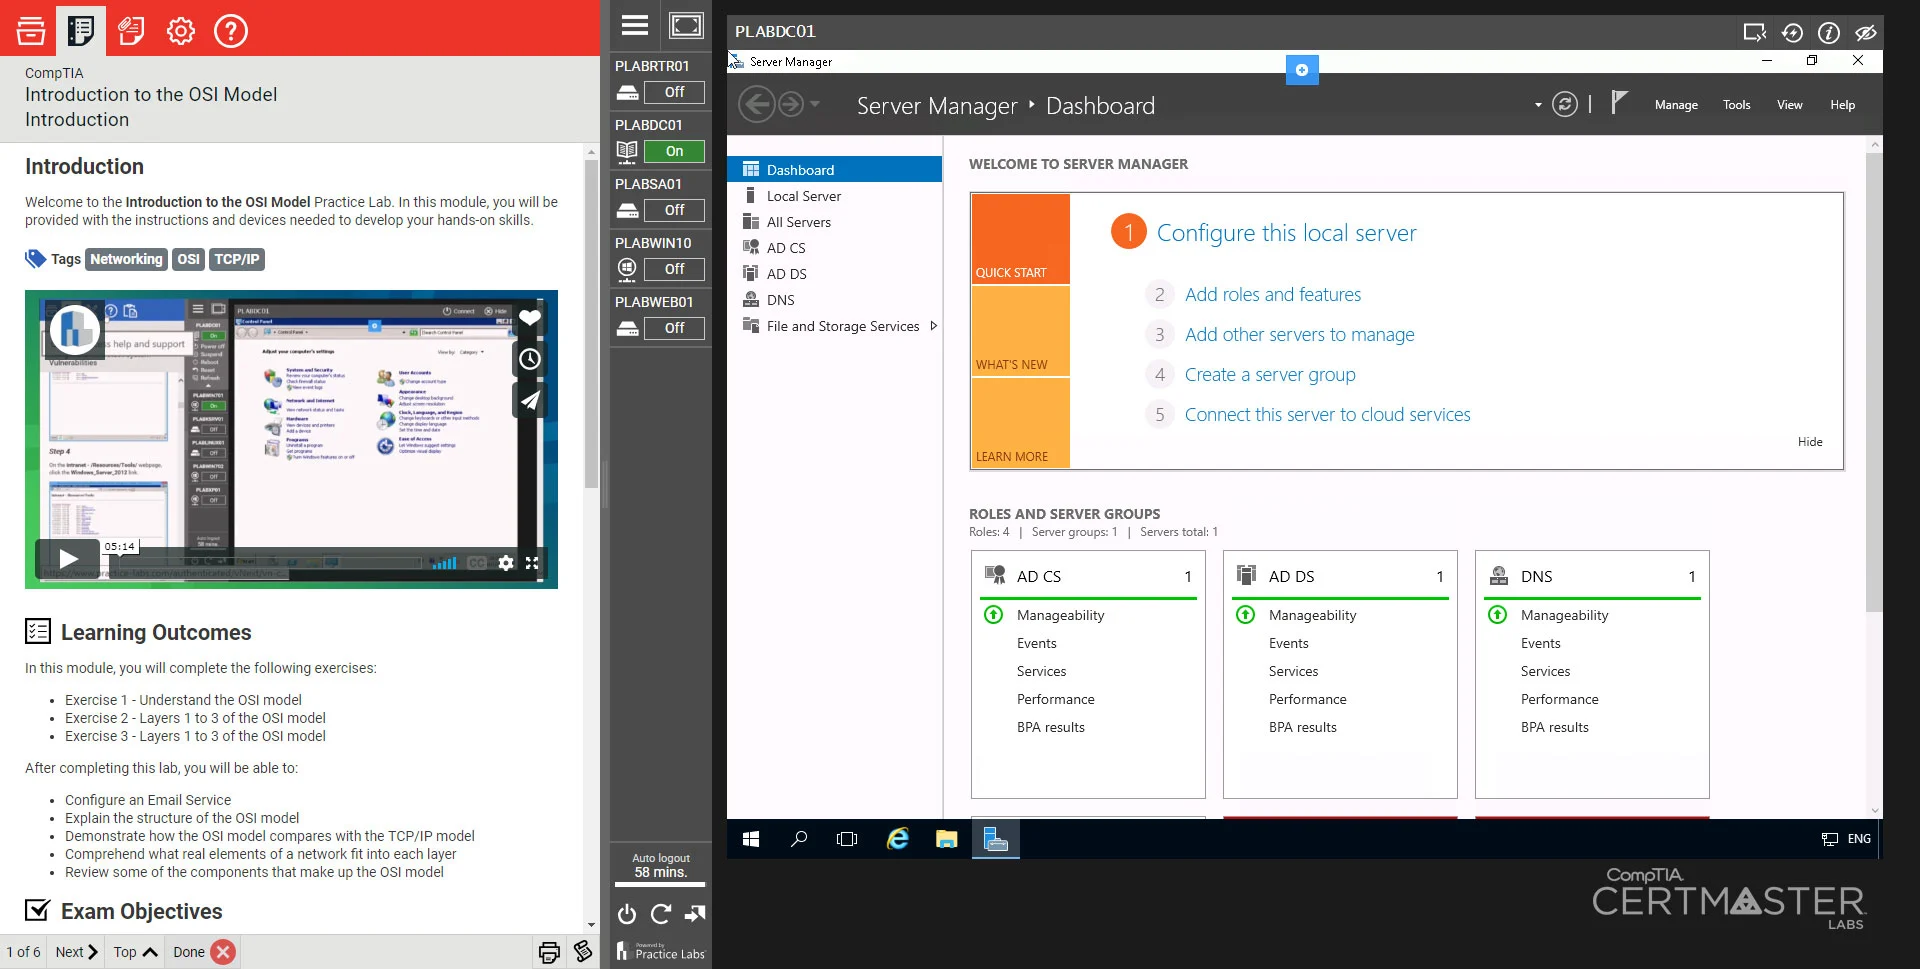
Task: Click the PLABDC01 history clock icon
Action: [x=1792, y=33]
